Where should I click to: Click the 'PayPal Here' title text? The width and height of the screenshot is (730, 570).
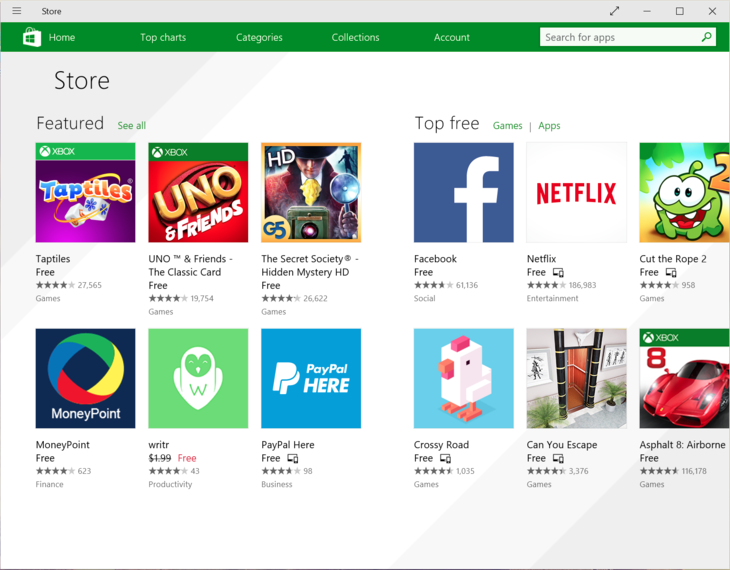[x=288, y=445]
